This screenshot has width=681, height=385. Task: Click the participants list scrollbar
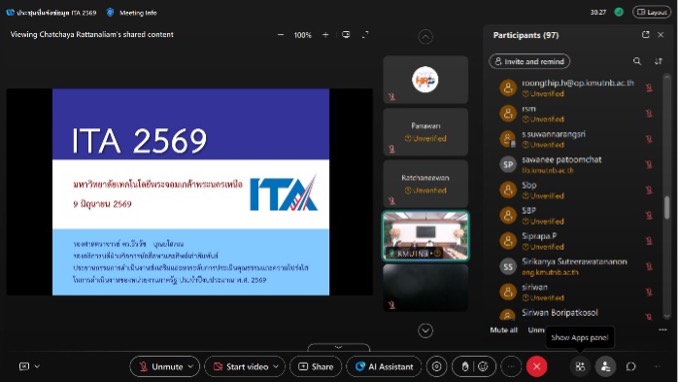[x=668, y=208]
